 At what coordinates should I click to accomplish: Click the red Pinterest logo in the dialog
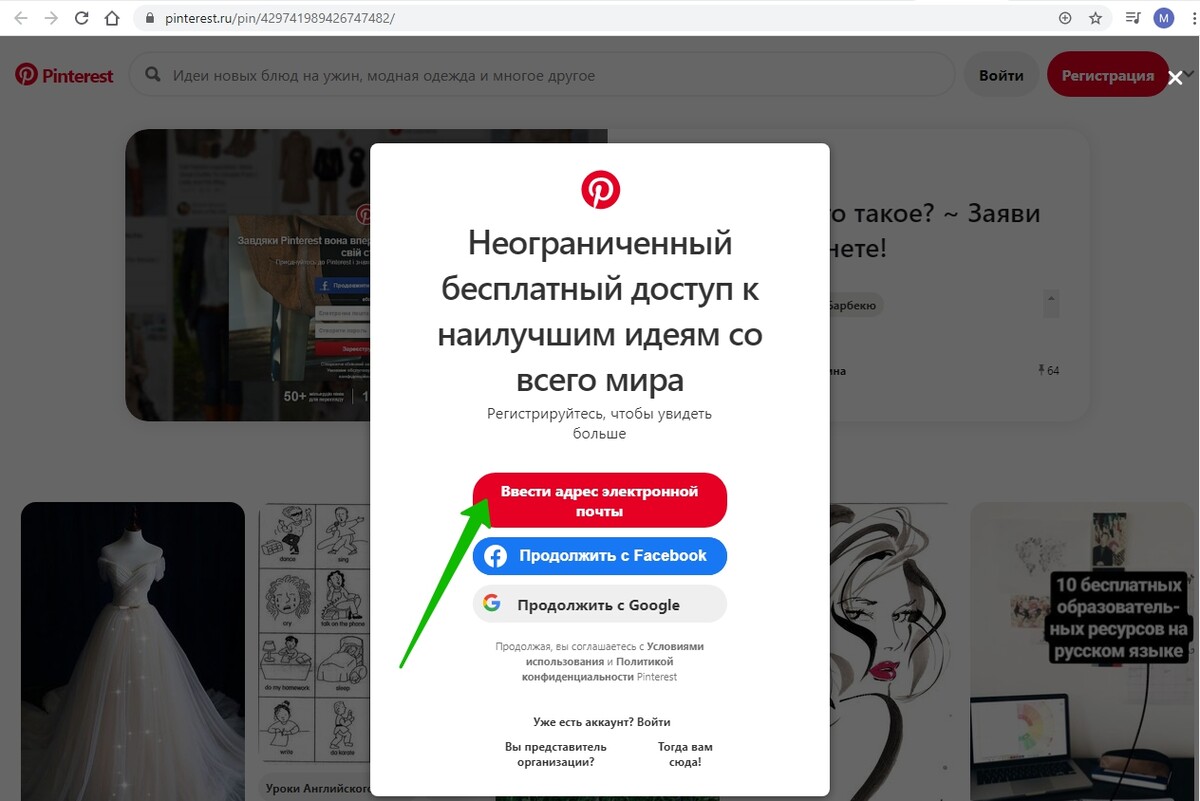(x=601, y=189)
